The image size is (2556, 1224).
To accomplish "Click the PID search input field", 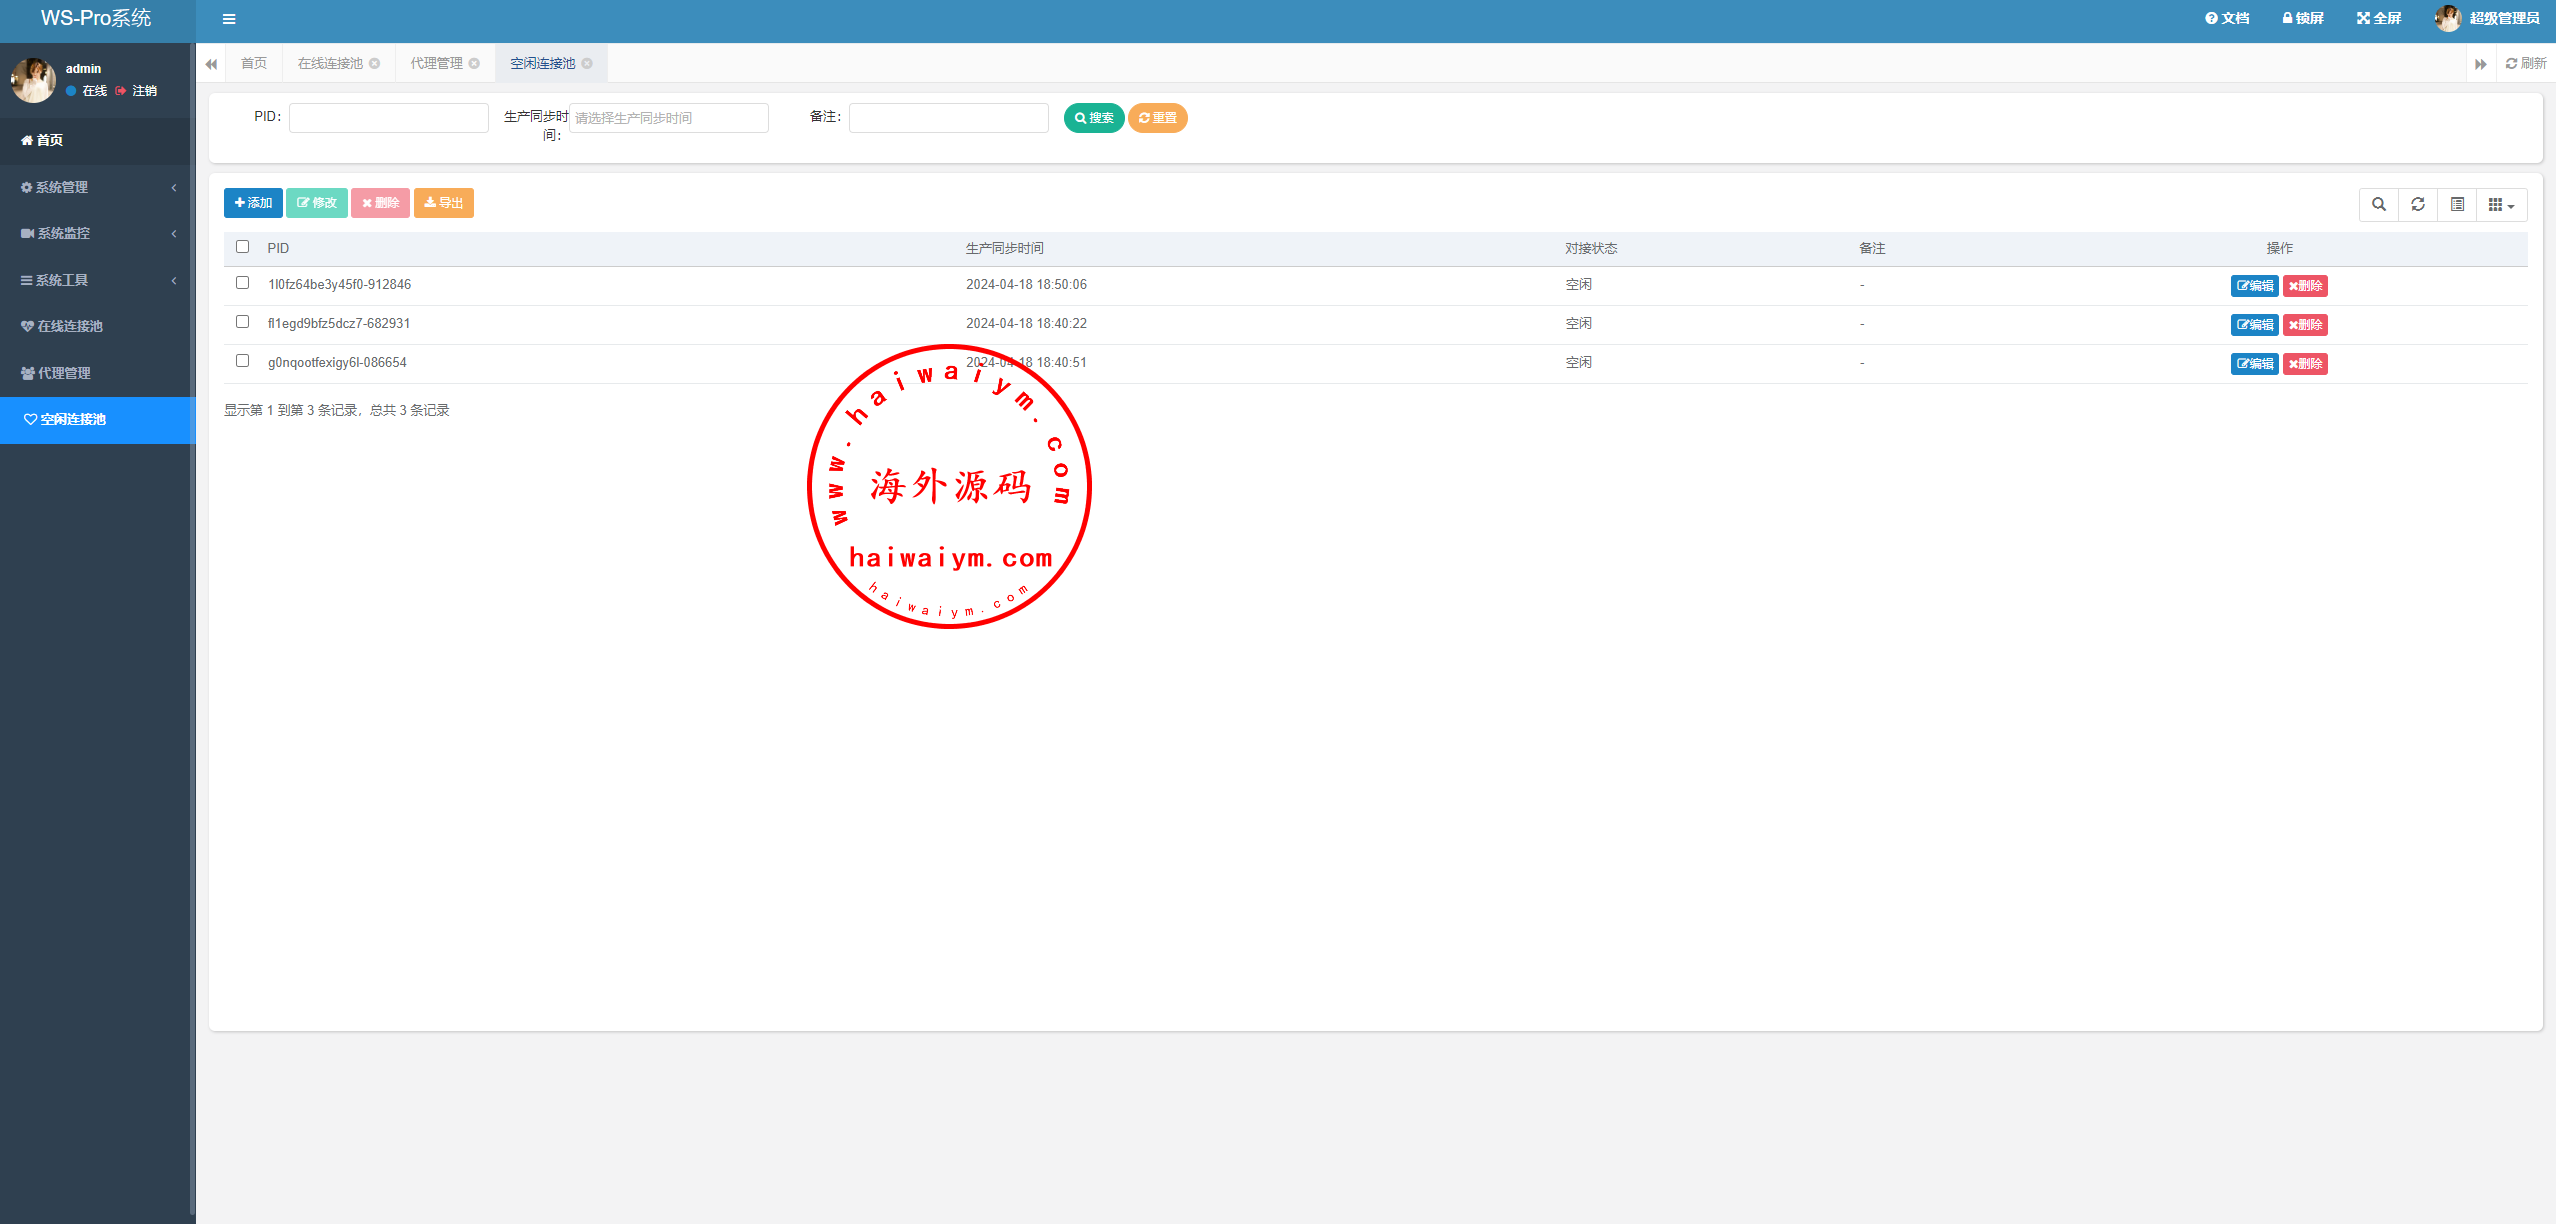I will pos(388,118).
